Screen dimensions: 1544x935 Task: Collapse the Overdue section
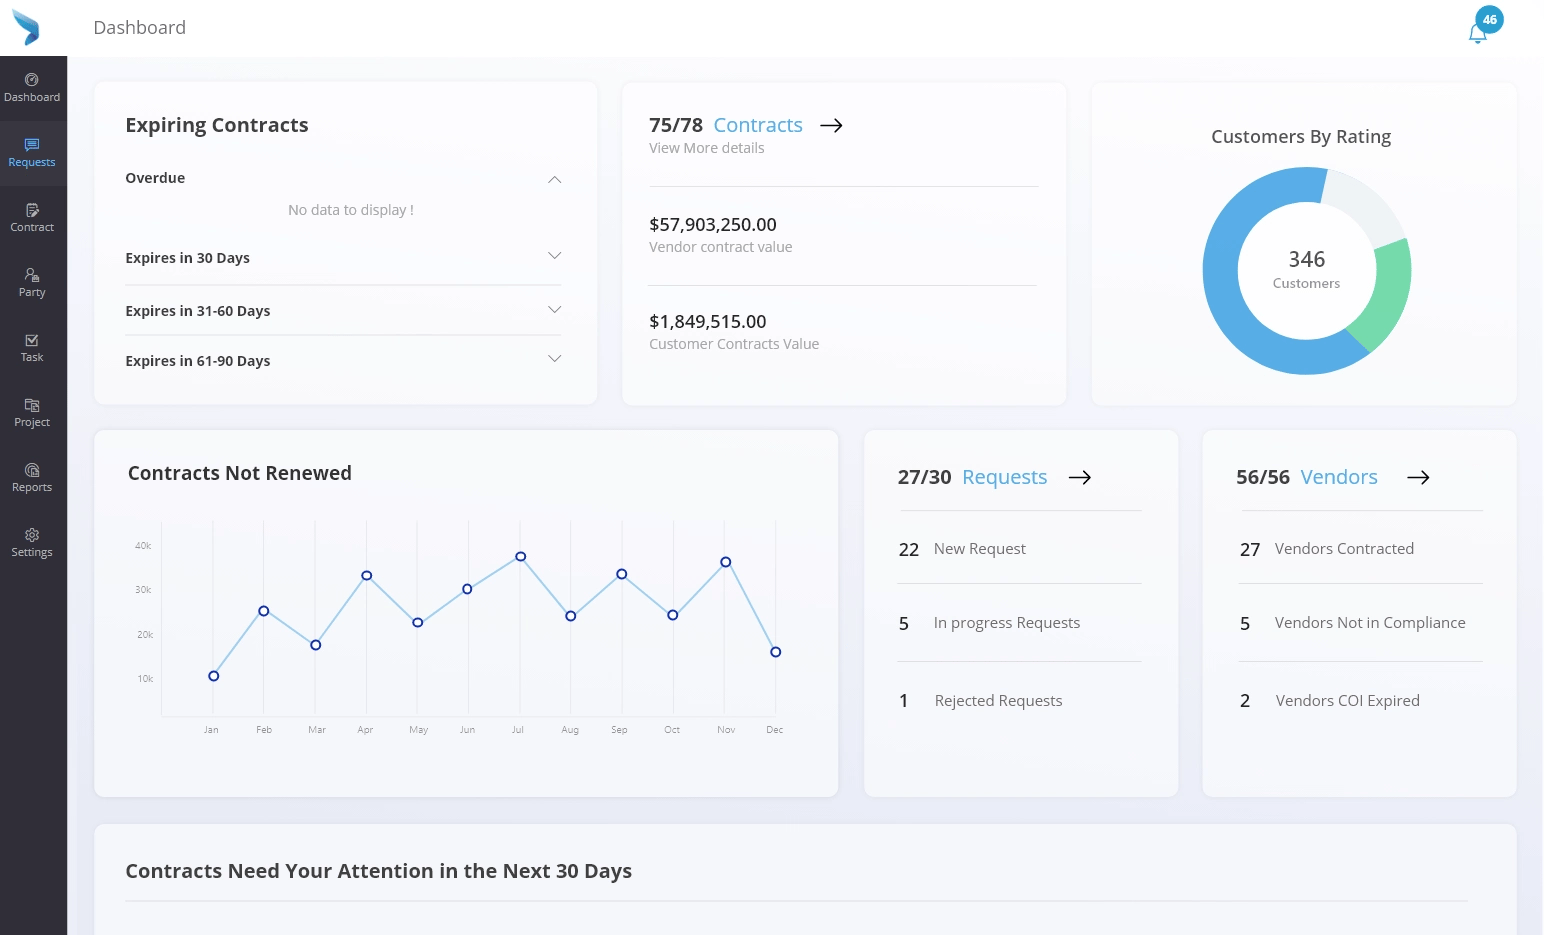(554, 179)
